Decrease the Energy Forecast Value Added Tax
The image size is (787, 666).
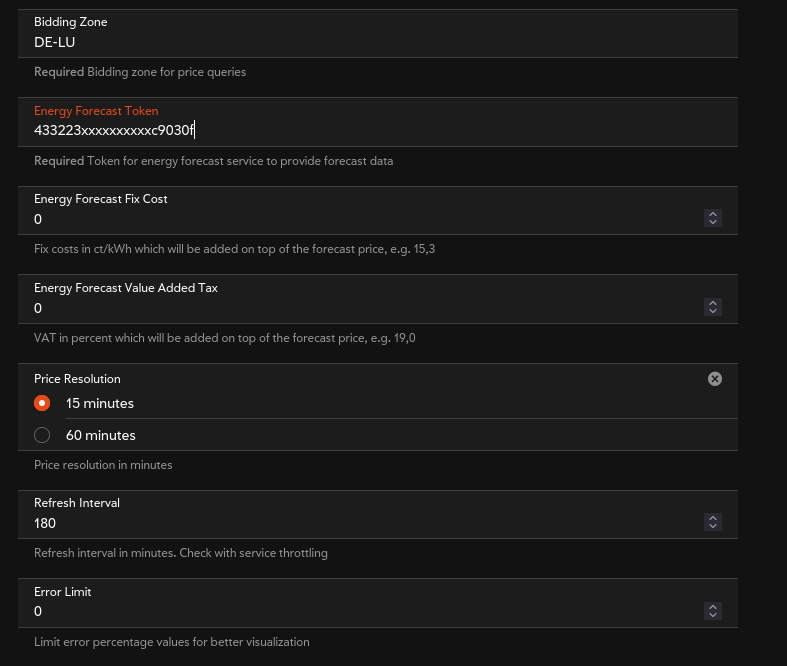coord(712,311)
